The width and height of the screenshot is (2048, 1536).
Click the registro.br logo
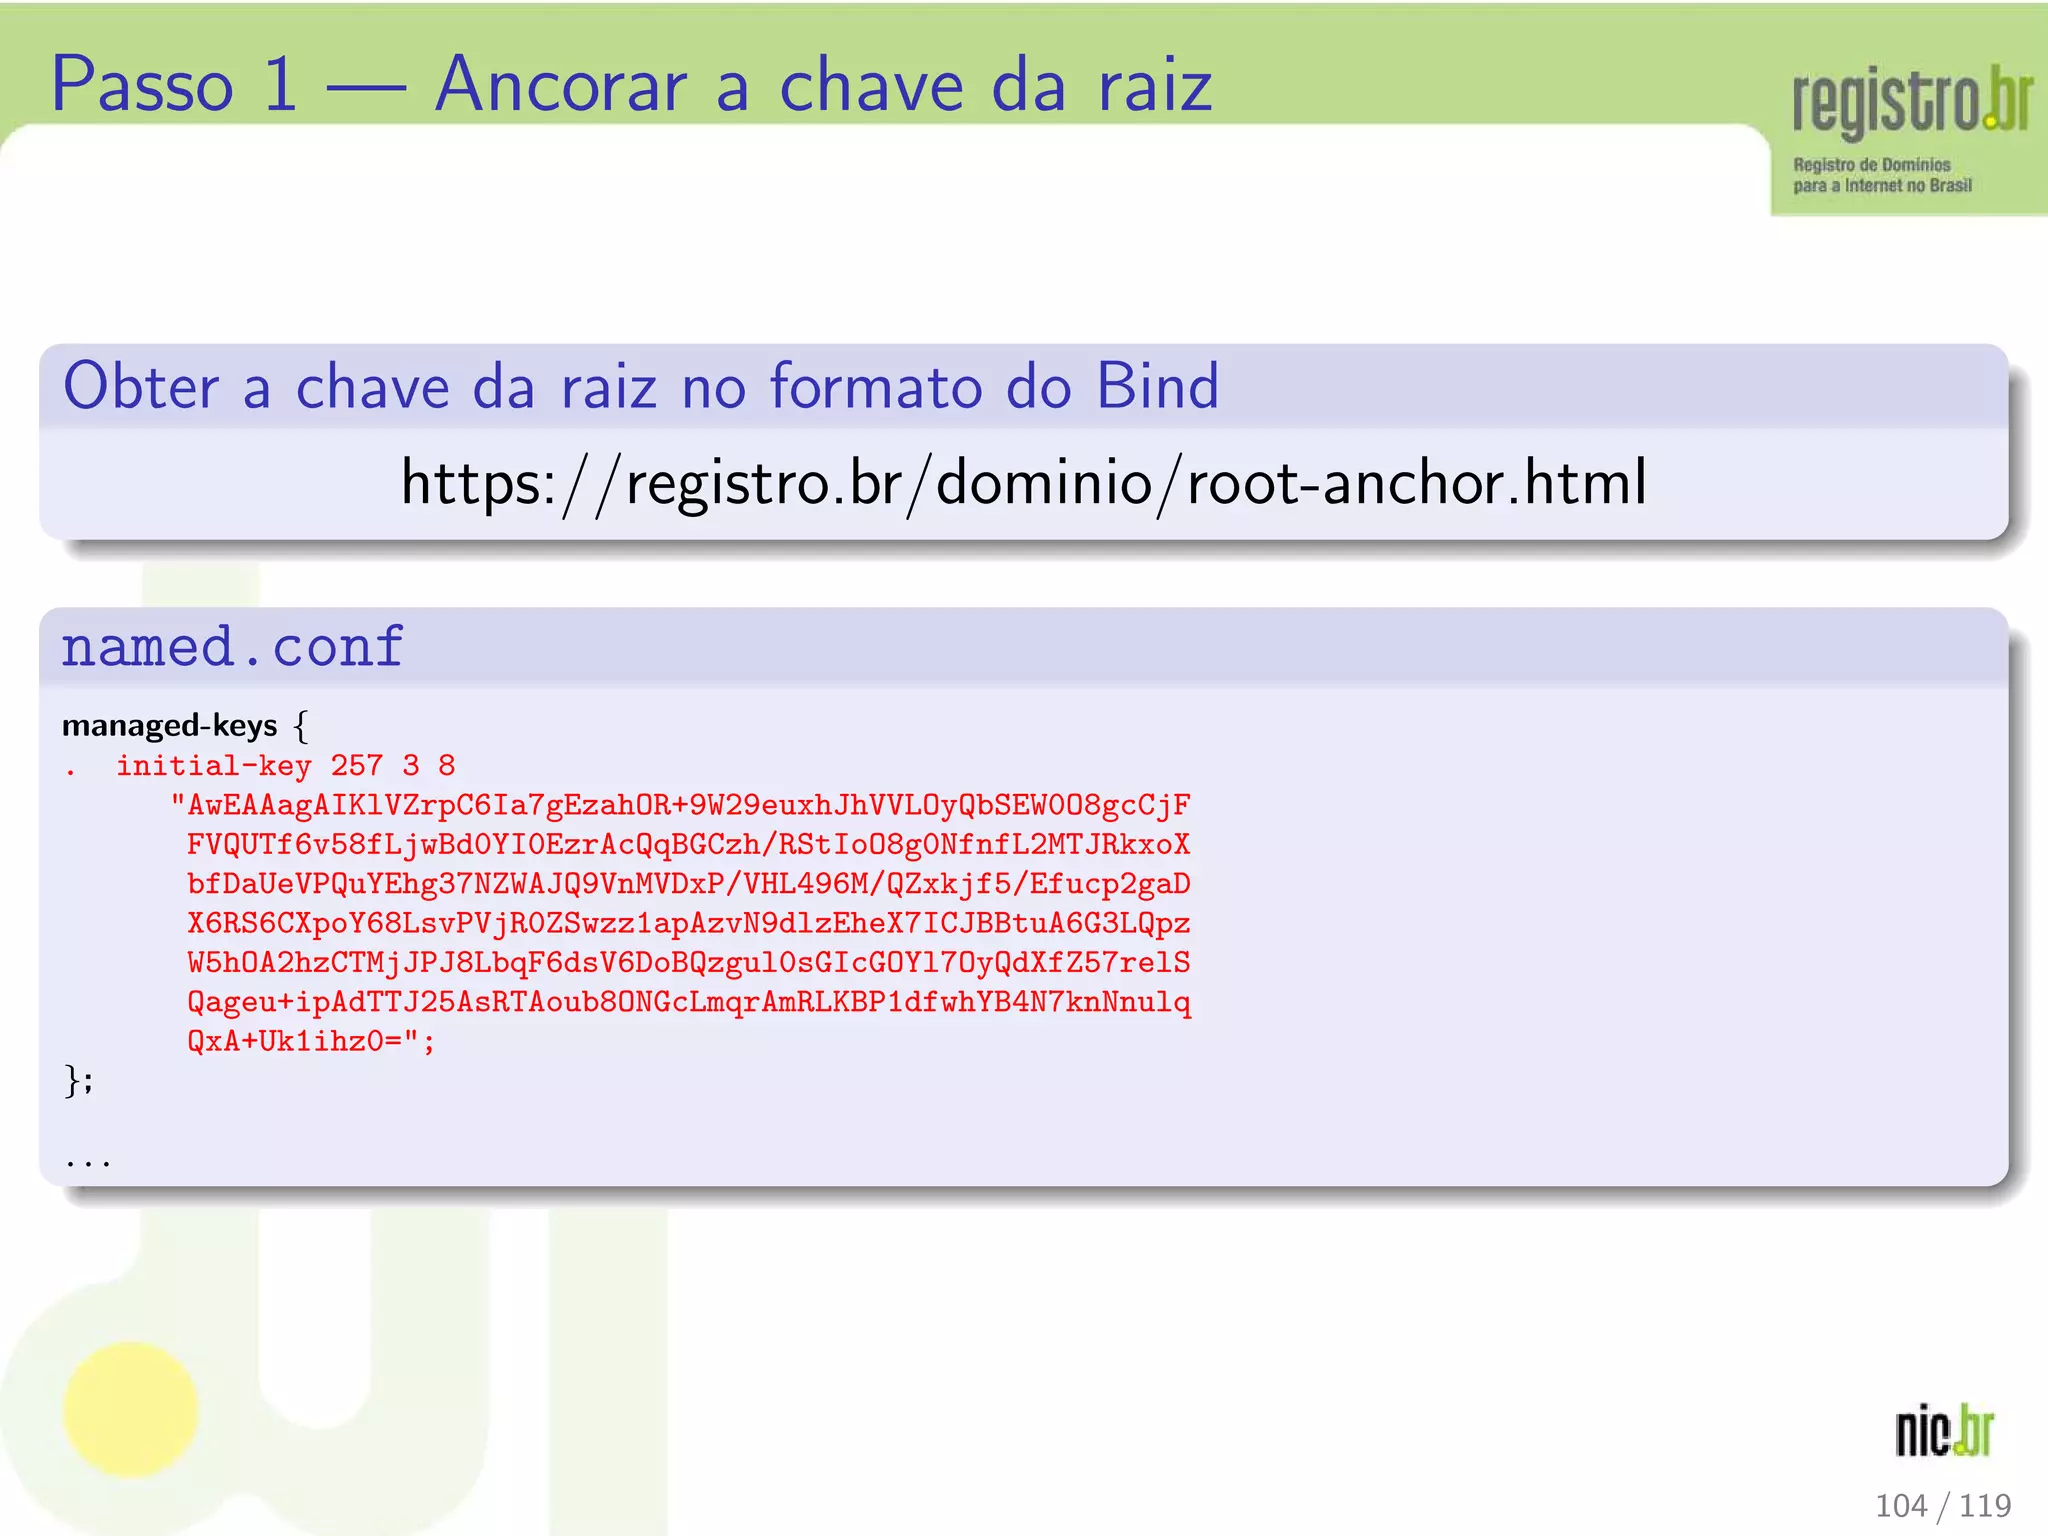click(1911, 104)
